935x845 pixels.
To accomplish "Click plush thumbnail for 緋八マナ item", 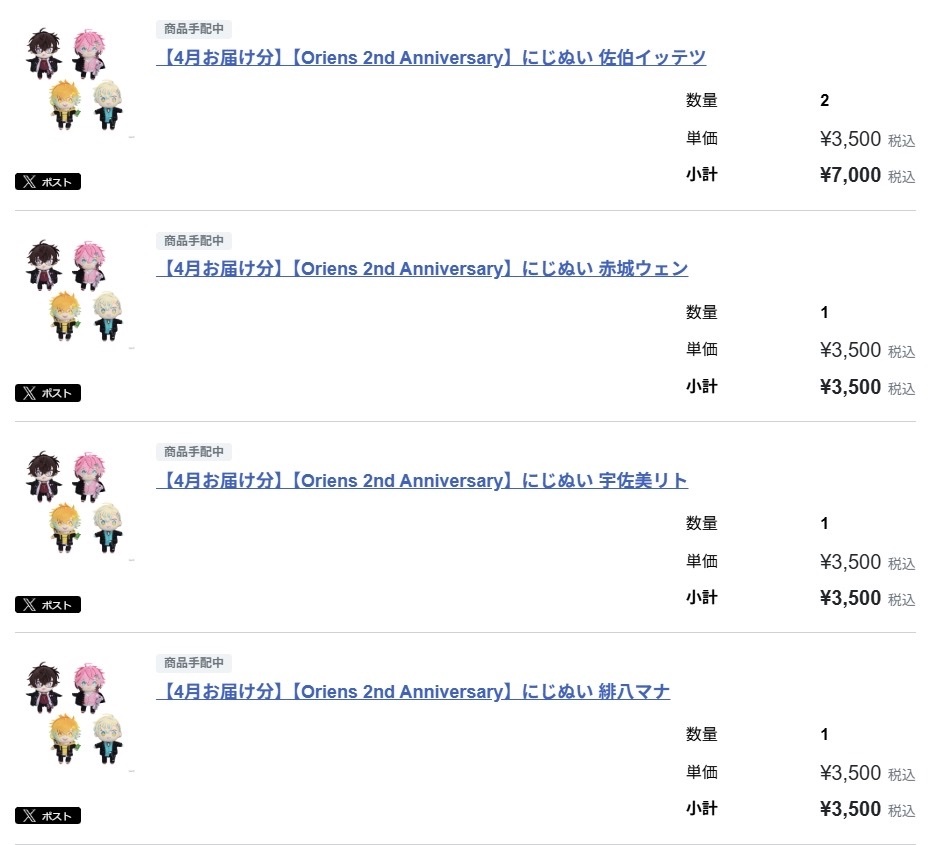I will 75,713.
